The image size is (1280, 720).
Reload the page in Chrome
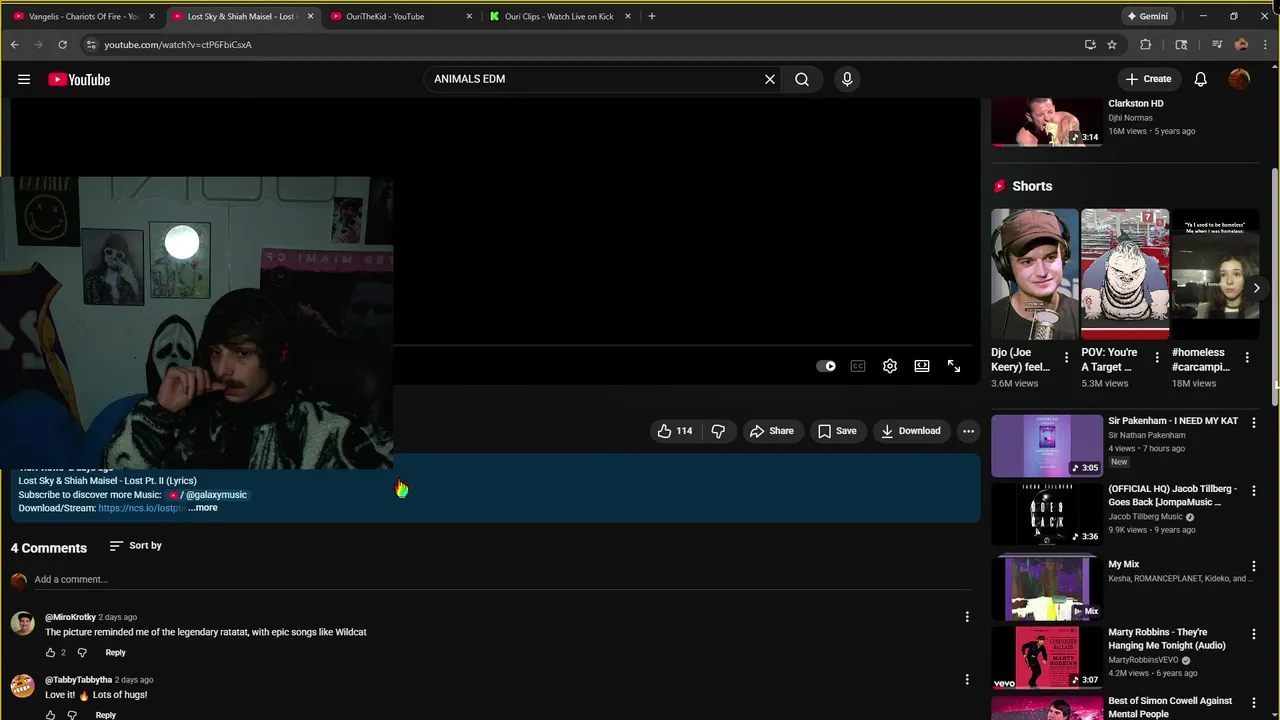(x=62, y=44)
